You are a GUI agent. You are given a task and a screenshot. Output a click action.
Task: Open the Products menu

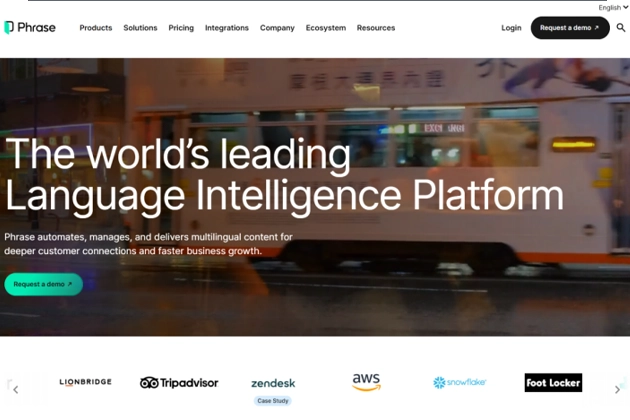click(96, 28)
